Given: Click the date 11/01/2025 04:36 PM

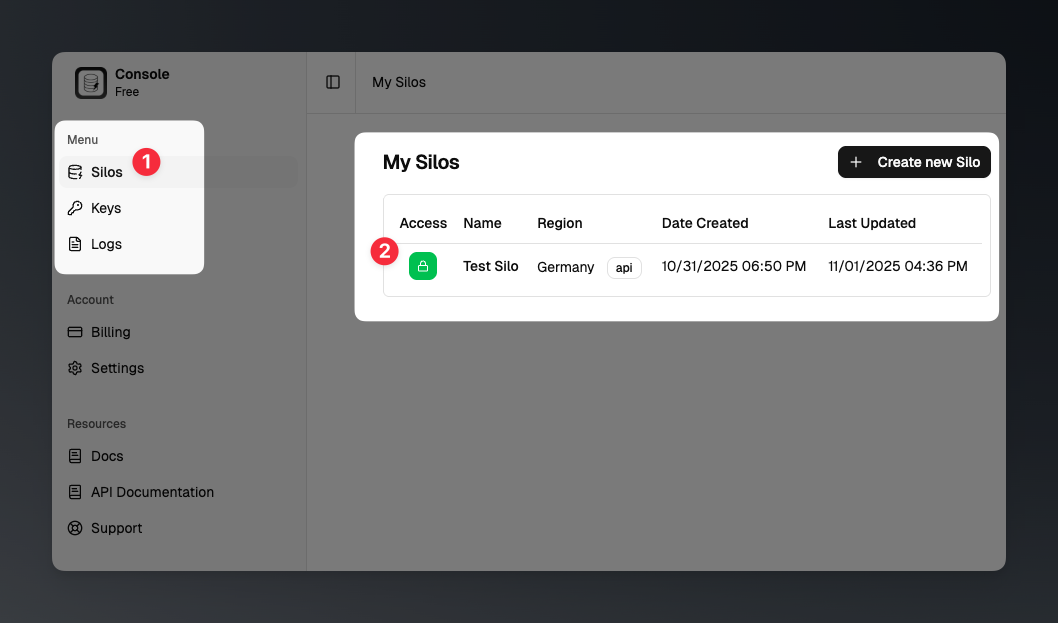Looking at the screenshot, I should [897, 266].
